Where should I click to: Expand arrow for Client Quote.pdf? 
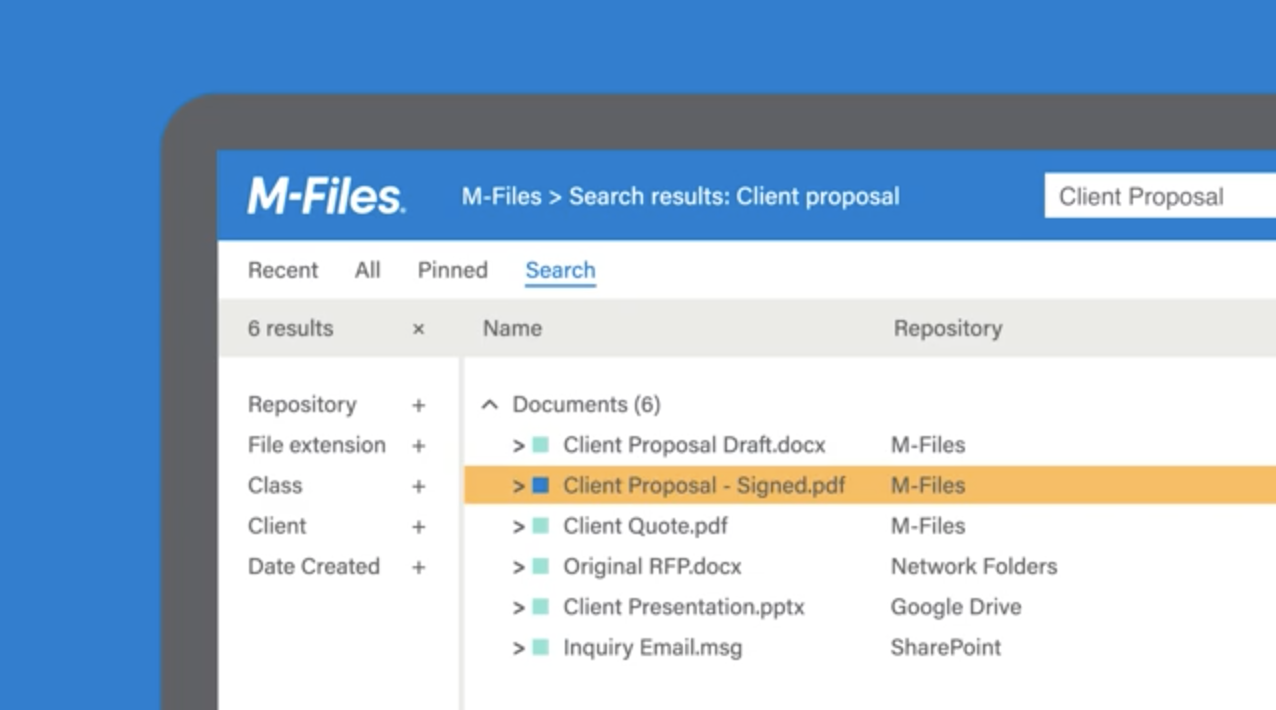[x=519, y=527]
